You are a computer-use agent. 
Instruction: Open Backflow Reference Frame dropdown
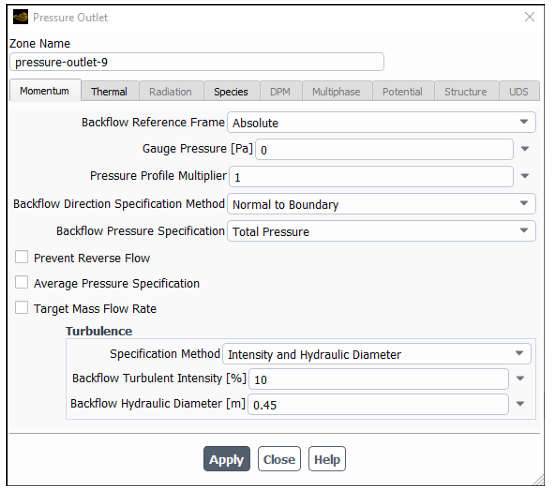click(381, 122)
